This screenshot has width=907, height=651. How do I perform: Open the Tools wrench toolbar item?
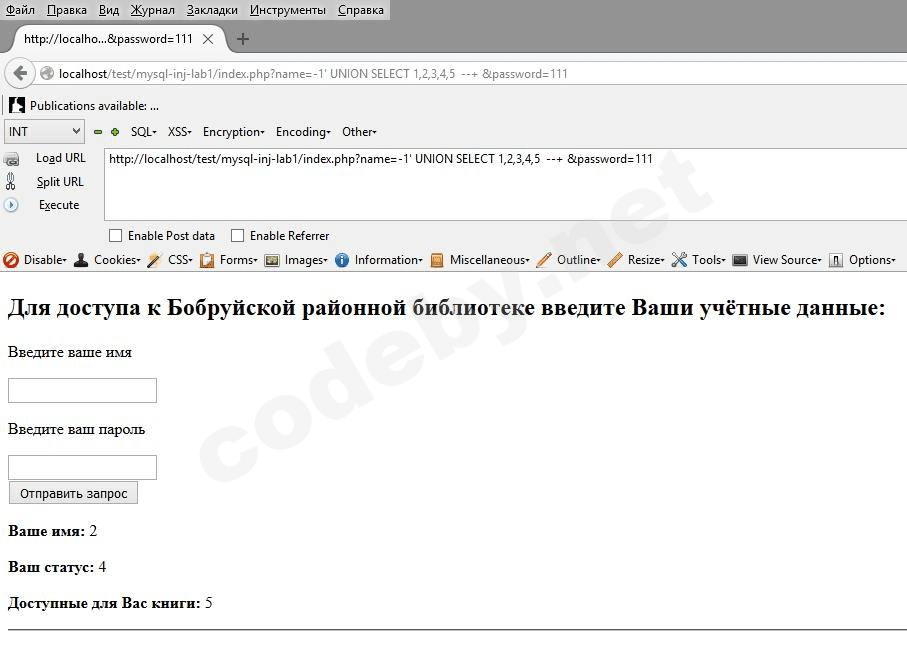point(699,260)
